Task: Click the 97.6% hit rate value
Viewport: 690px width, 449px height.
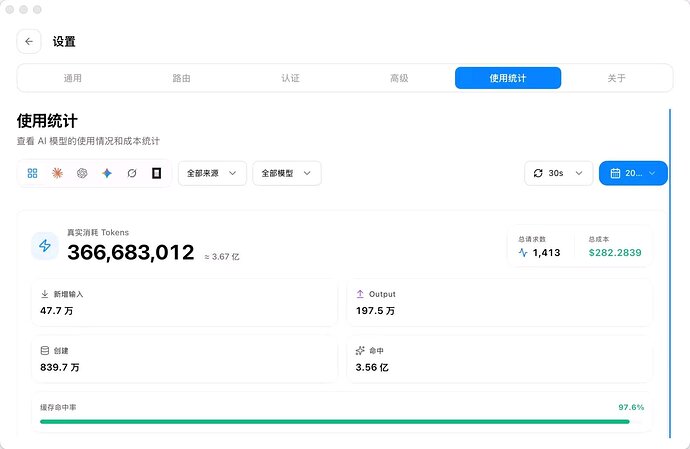Action: click(x=631, y=407)
